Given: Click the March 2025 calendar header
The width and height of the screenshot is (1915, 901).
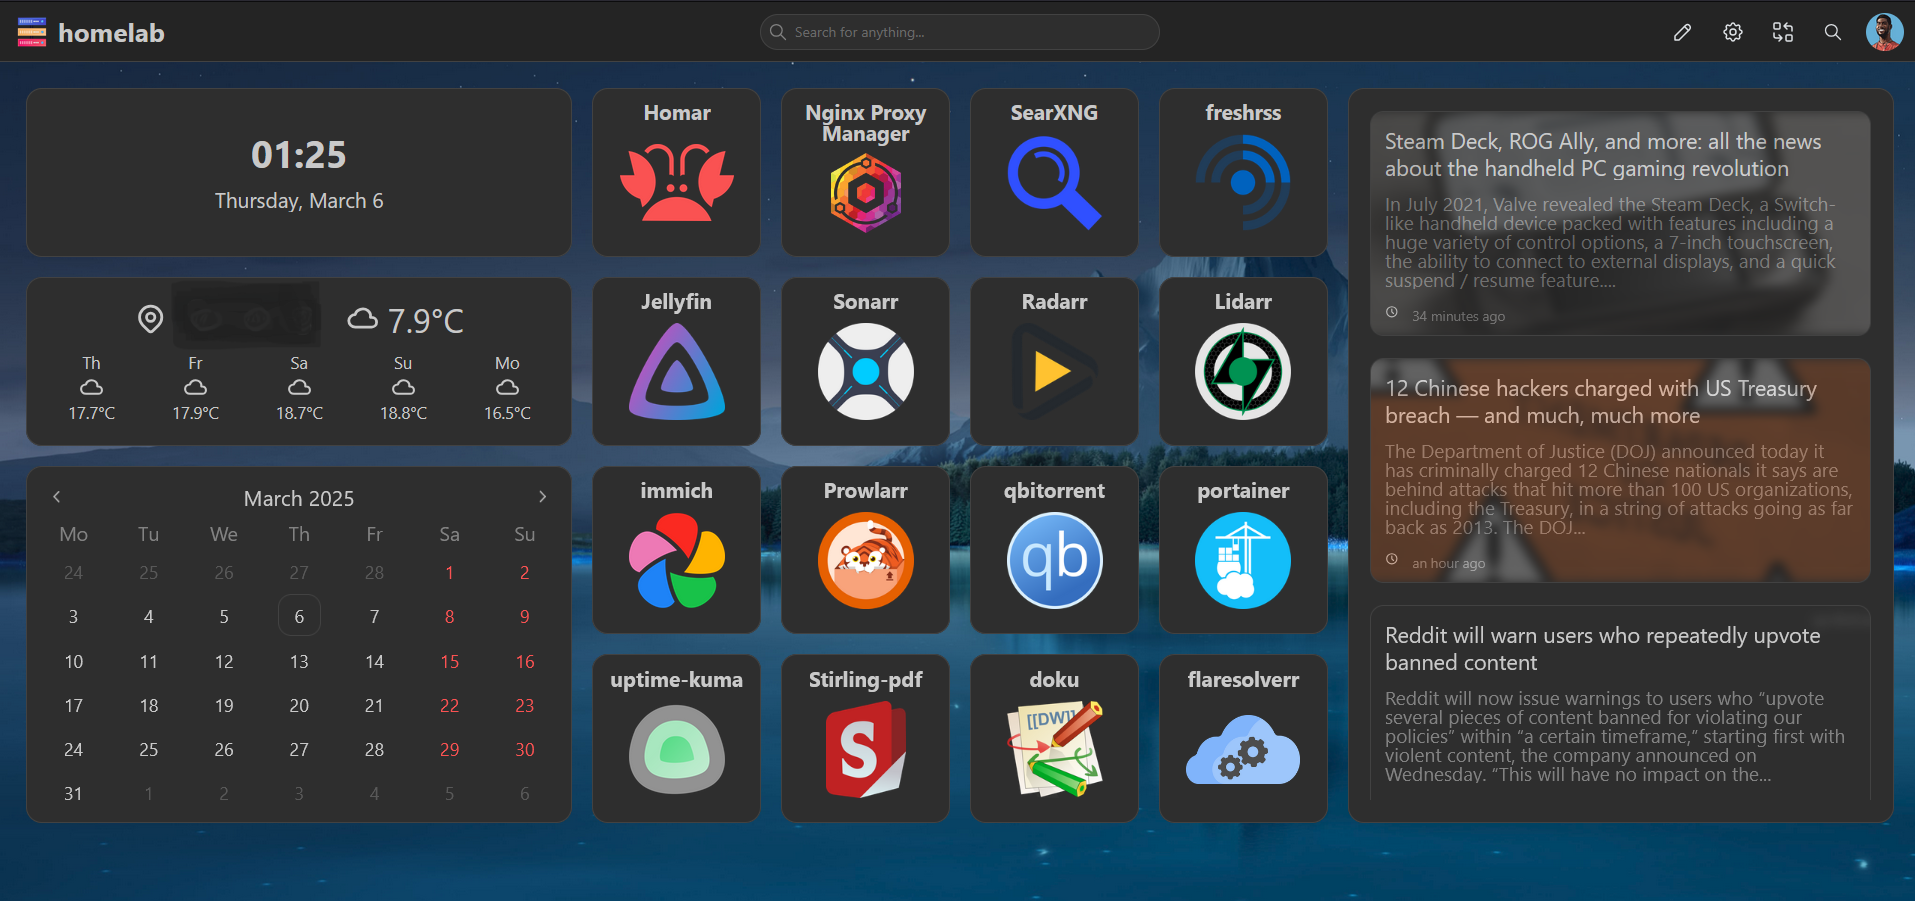Looking at the screenshot, I should coord(299,498).
